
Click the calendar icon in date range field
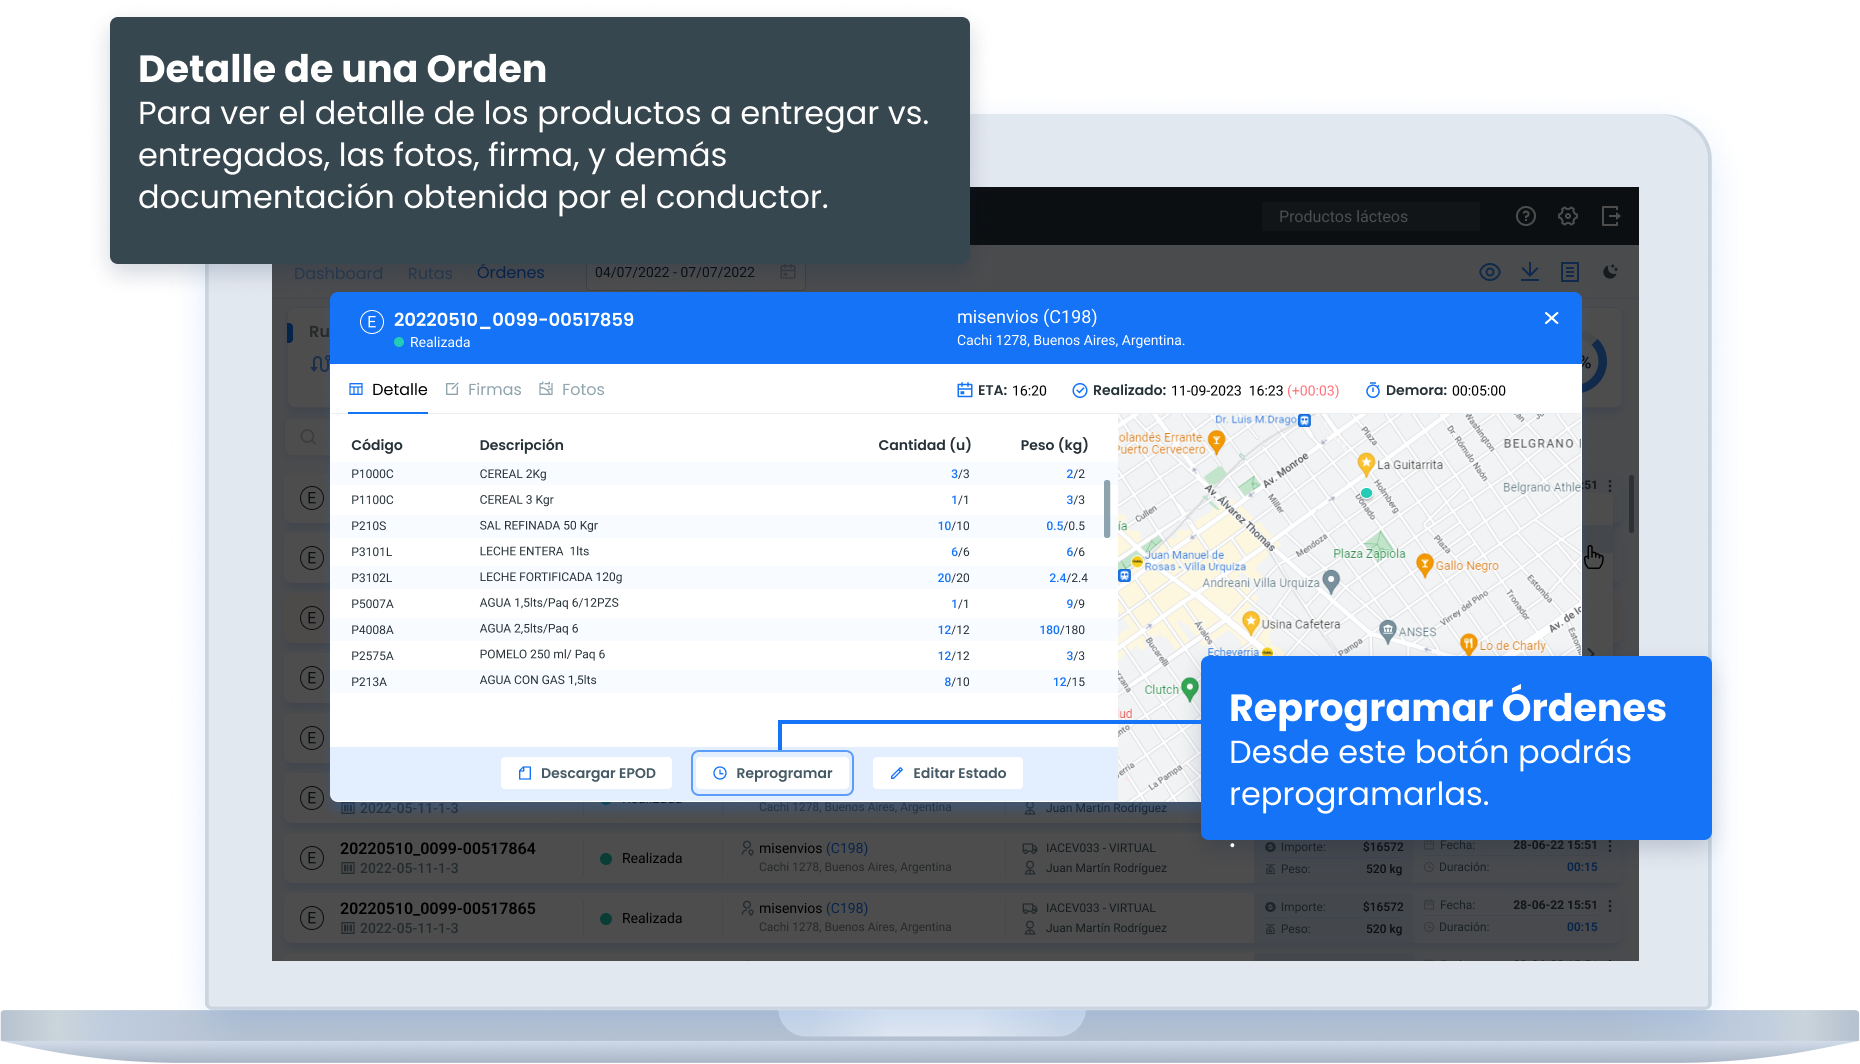(788, 272)
